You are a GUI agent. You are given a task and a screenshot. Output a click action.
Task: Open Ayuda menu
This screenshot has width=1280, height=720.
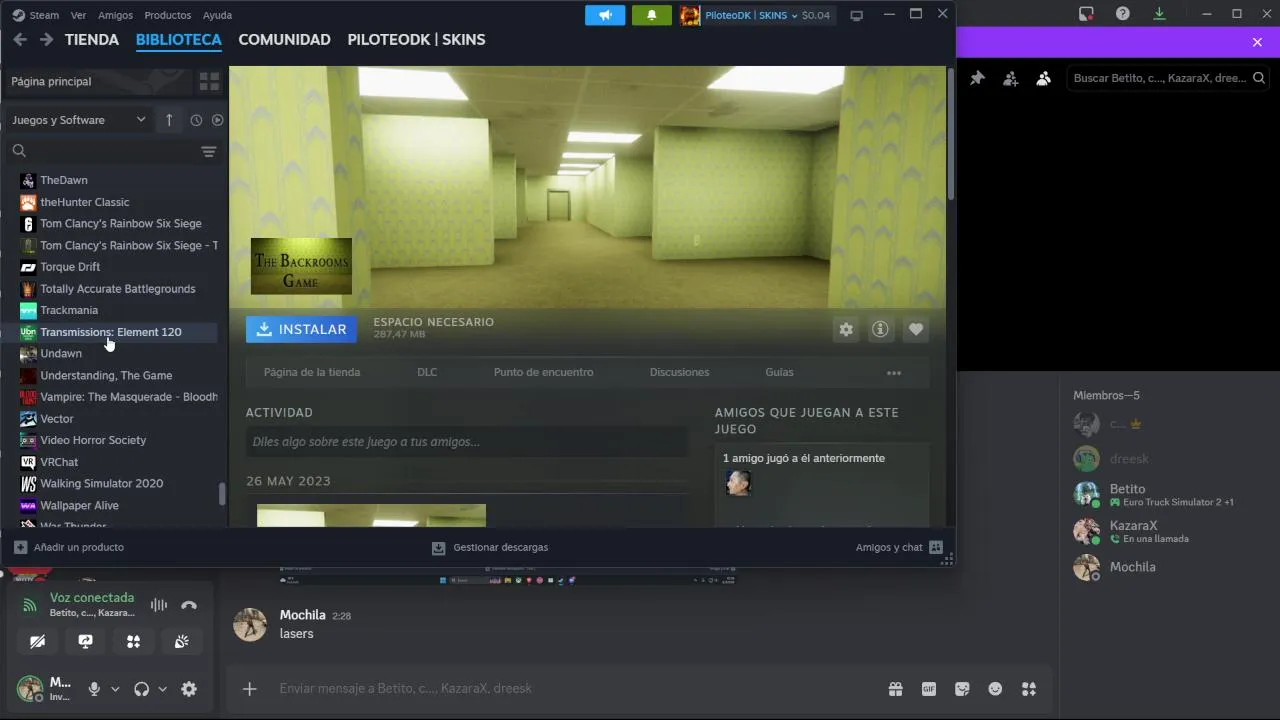217,15
